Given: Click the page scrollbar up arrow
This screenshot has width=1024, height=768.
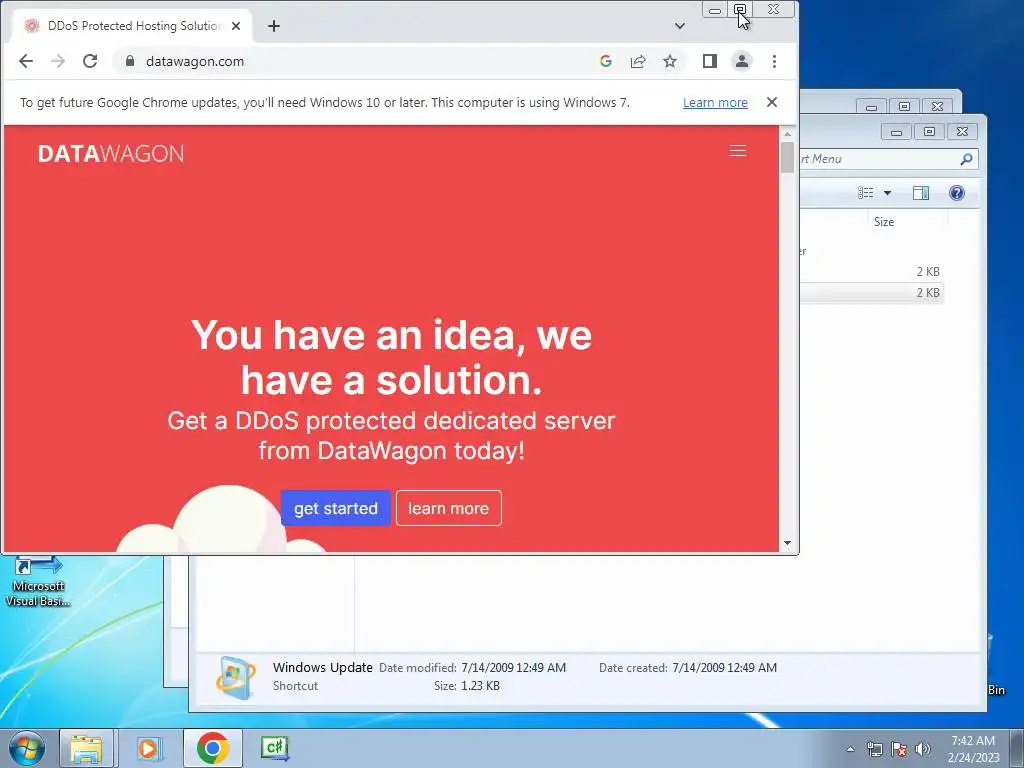Looking at the screenshot, I should coord(788,134).
